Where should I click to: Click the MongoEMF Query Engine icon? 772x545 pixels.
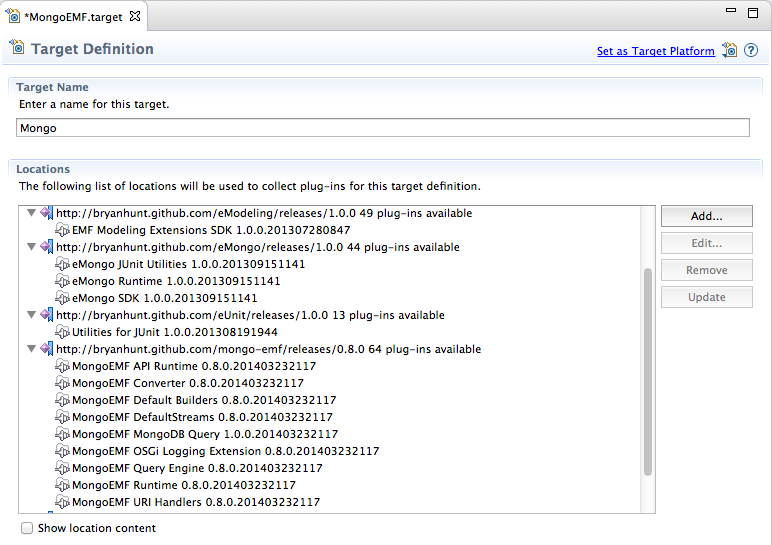[x=62, y=468]
